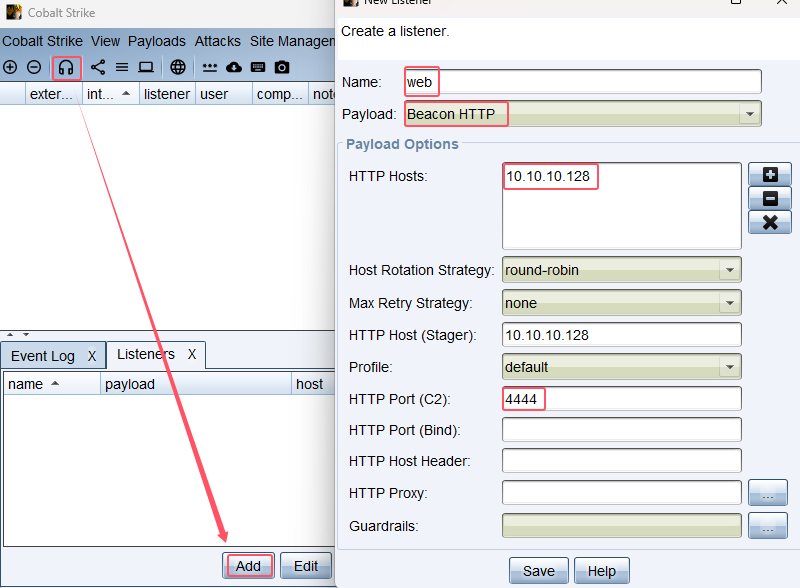This screenshot has height=588, width=800.
Task: Expand the Profile default dropdown
Action: (x=730, y=367)
